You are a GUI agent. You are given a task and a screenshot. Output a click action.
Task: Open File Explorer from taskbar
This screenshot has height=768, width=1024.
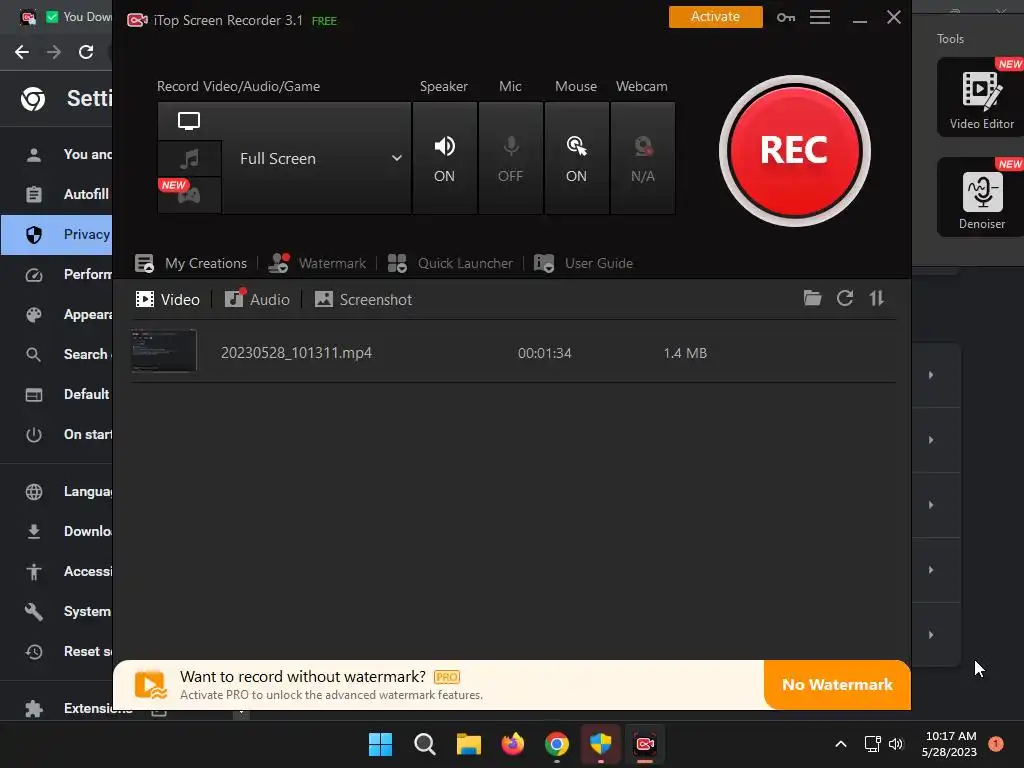468,744
